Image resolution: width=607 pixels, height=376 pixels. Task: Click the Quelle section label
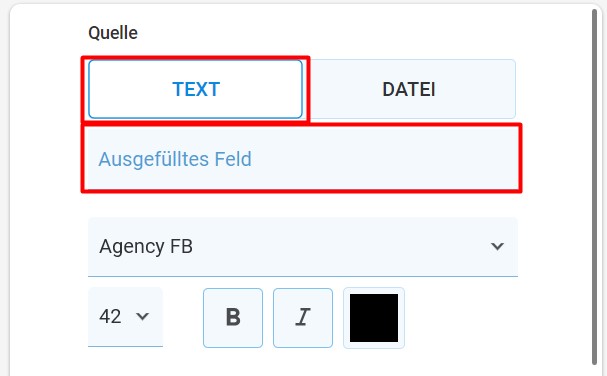[113, 33]
